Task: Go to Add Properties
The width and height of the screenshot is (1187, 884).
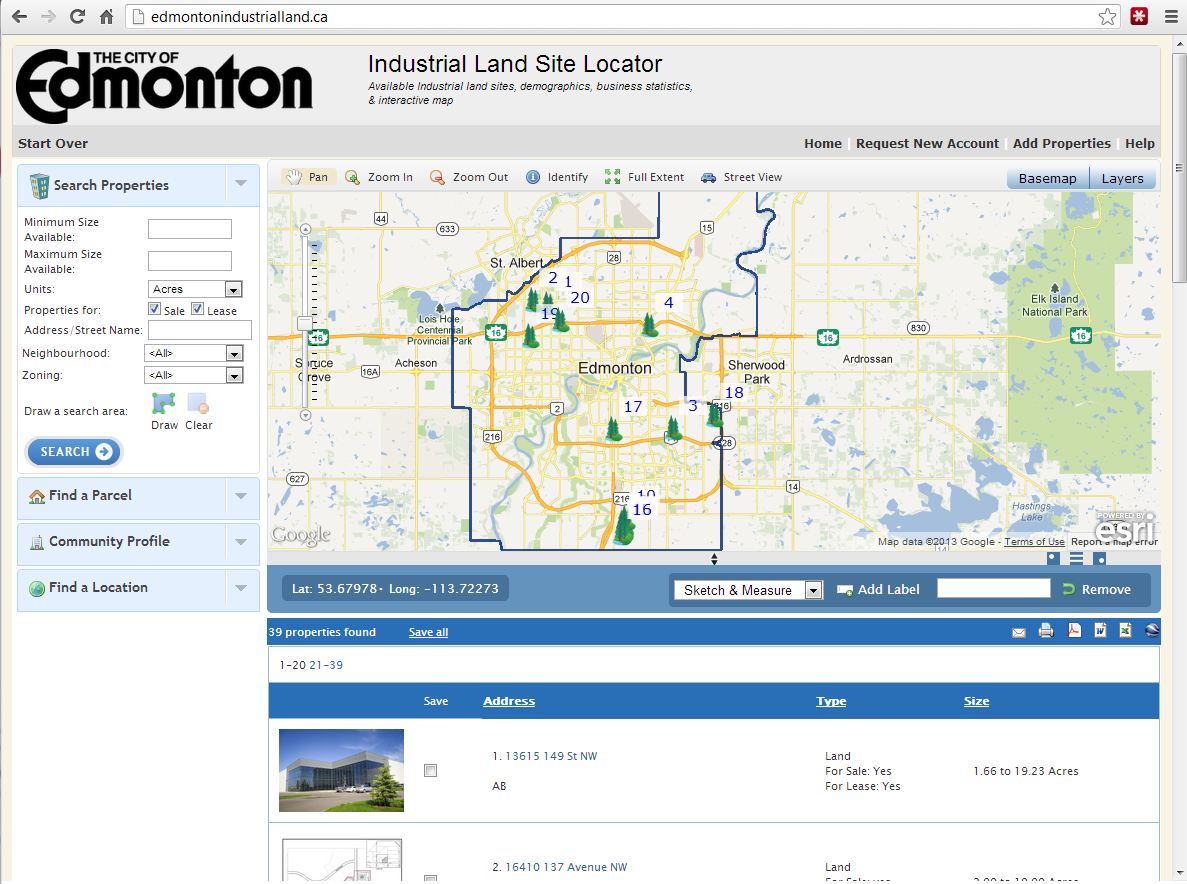Action: [x=1061, y=143]
